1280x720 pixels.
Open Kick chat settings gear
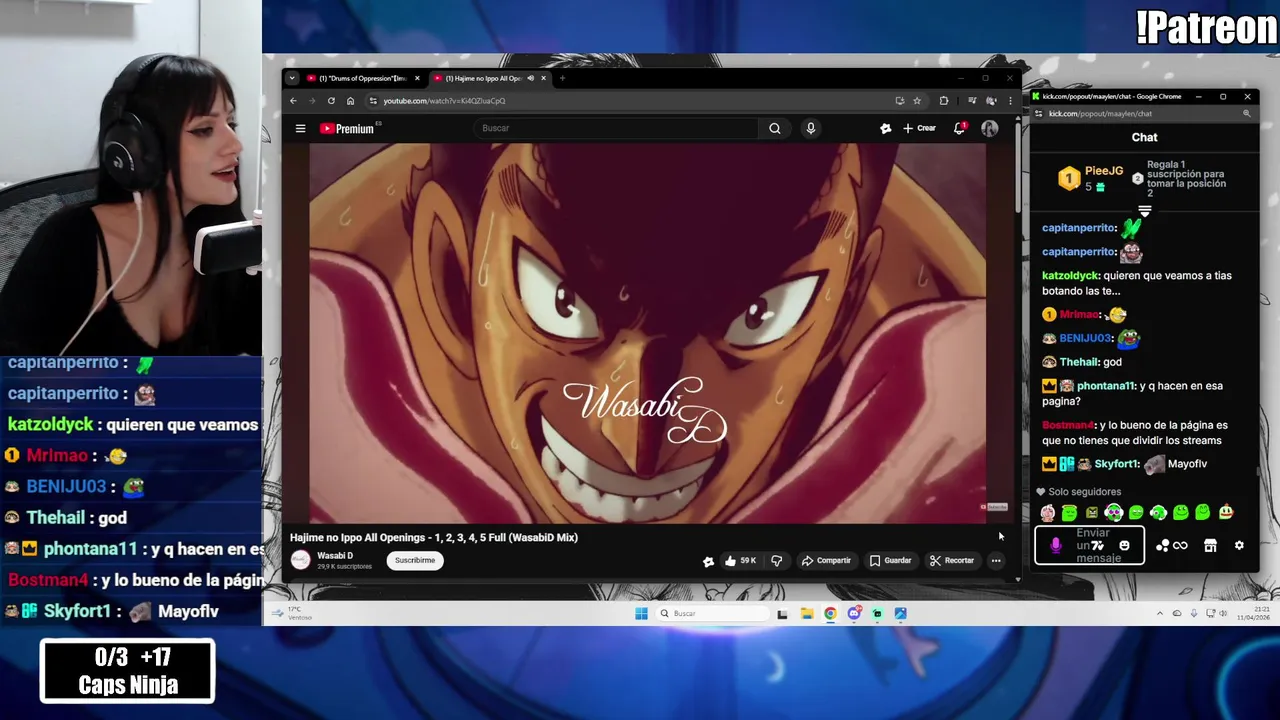(1239, 546)
